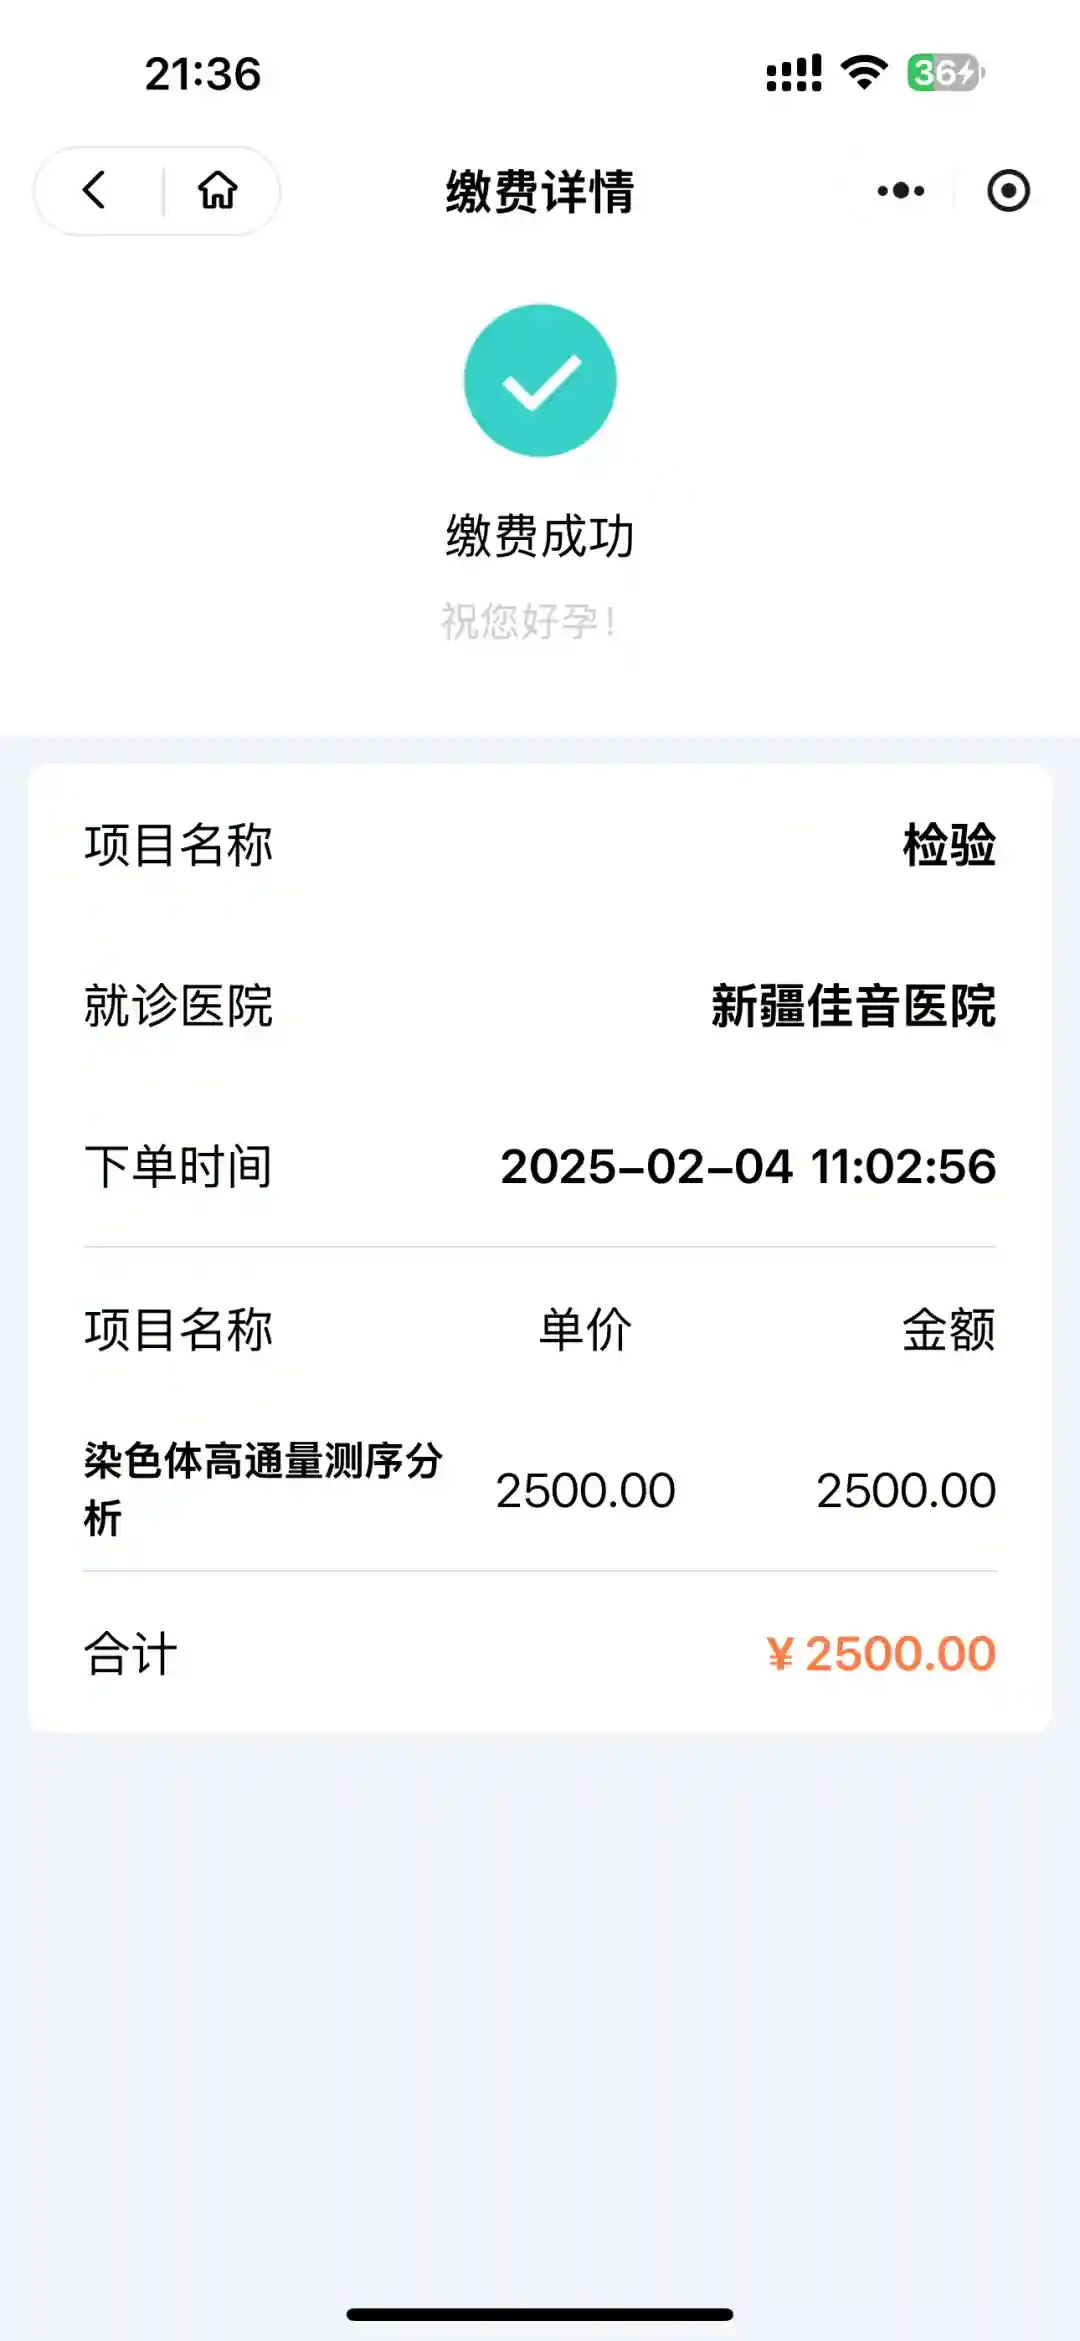Image resolution: width=1080 pixels, height=2341 pixels.
Task: Tap the order time 2025-02-04 11:02:56
Action: (748, 1167)
